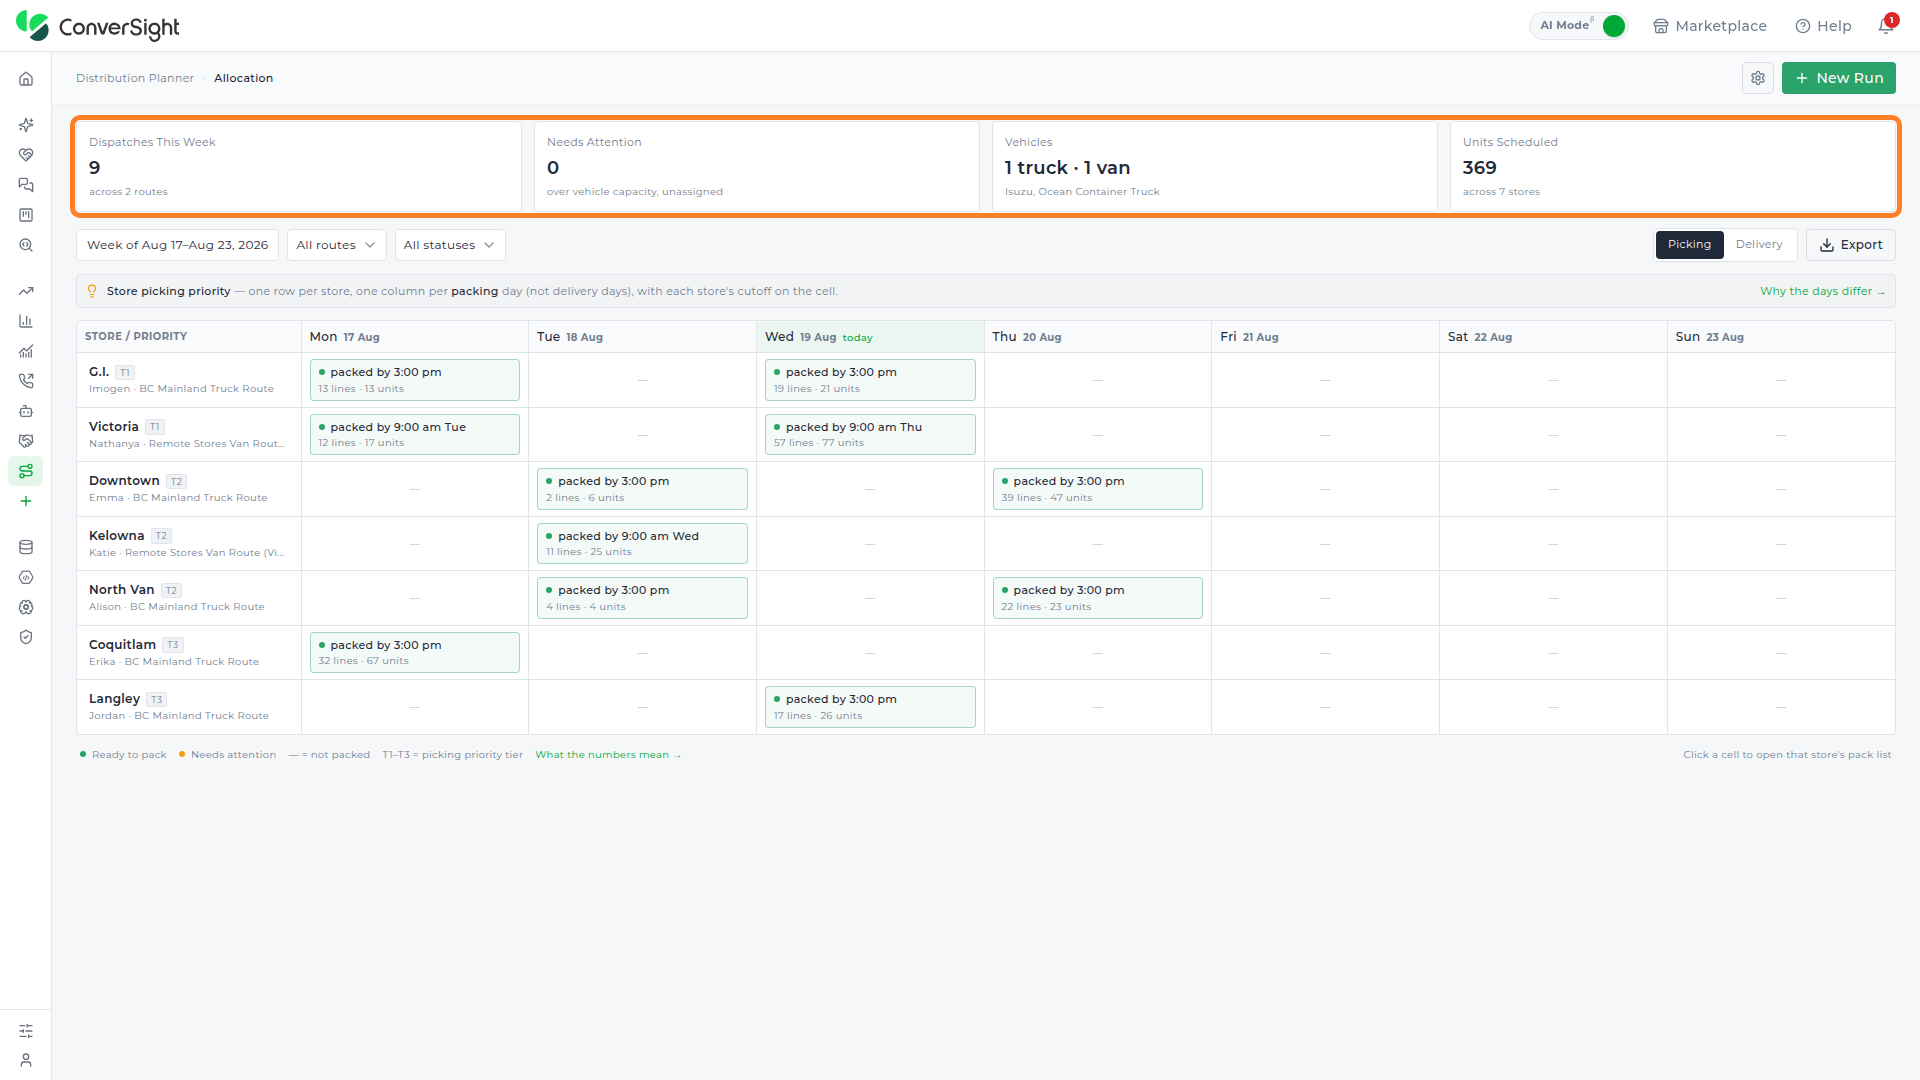Open the user profile icon at bottom
Viewport: 1920px width, 1080px height.
pyautogui.click(x=26, y=1060)
